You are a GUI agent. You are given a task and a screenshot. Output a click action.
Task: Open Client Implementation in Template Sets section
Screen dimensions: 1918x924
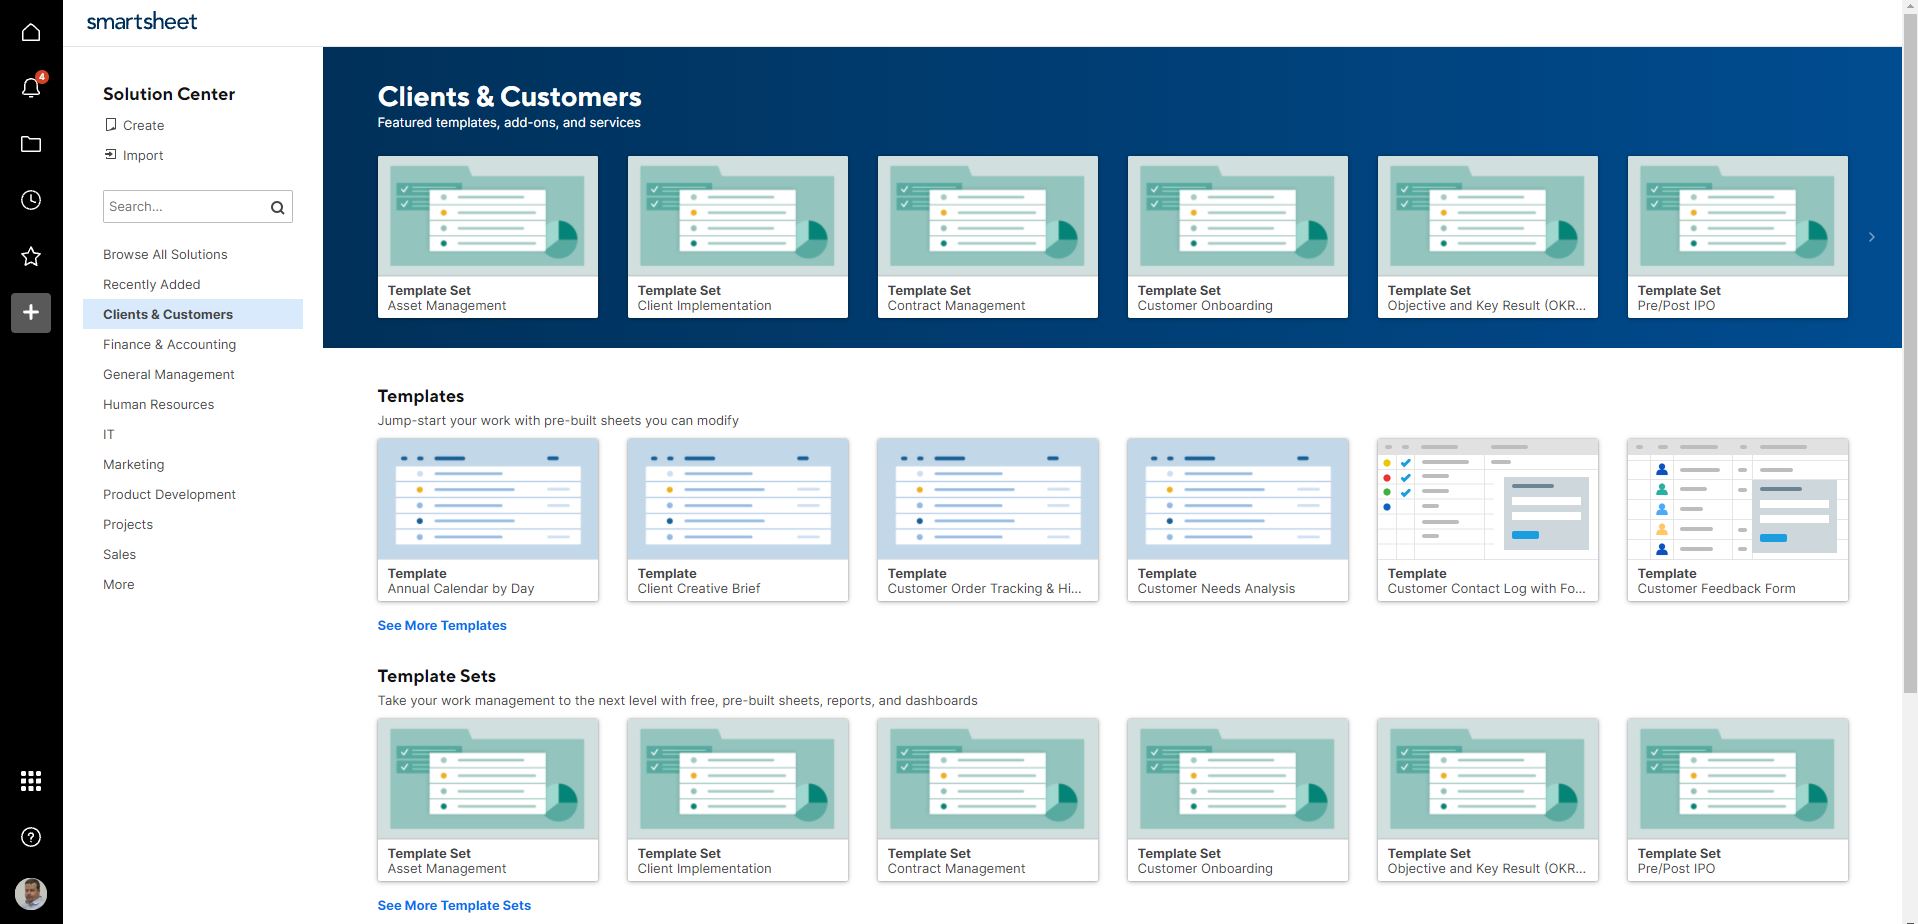click(738, 800)
